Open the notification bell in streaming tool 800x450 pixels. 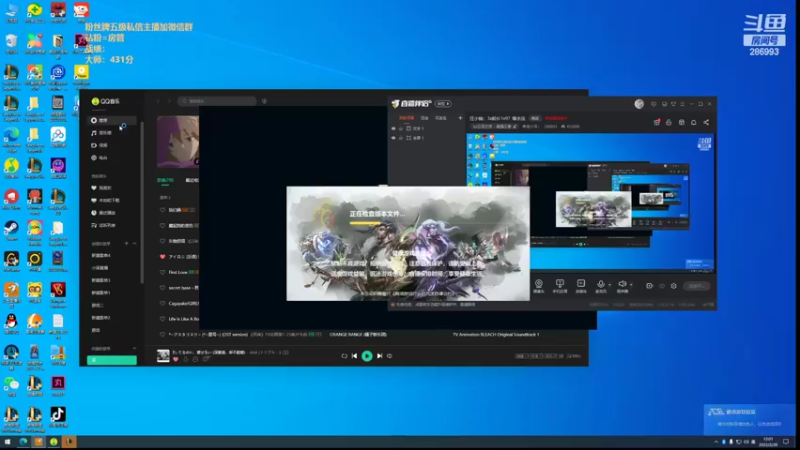[694, 122]
